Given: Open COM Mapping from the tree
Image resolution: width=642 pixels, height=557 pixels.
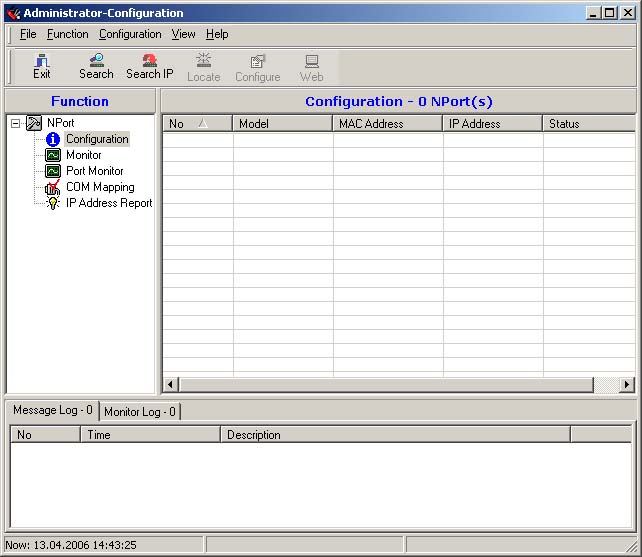Looking at the screenshot, I should (99, 187).
